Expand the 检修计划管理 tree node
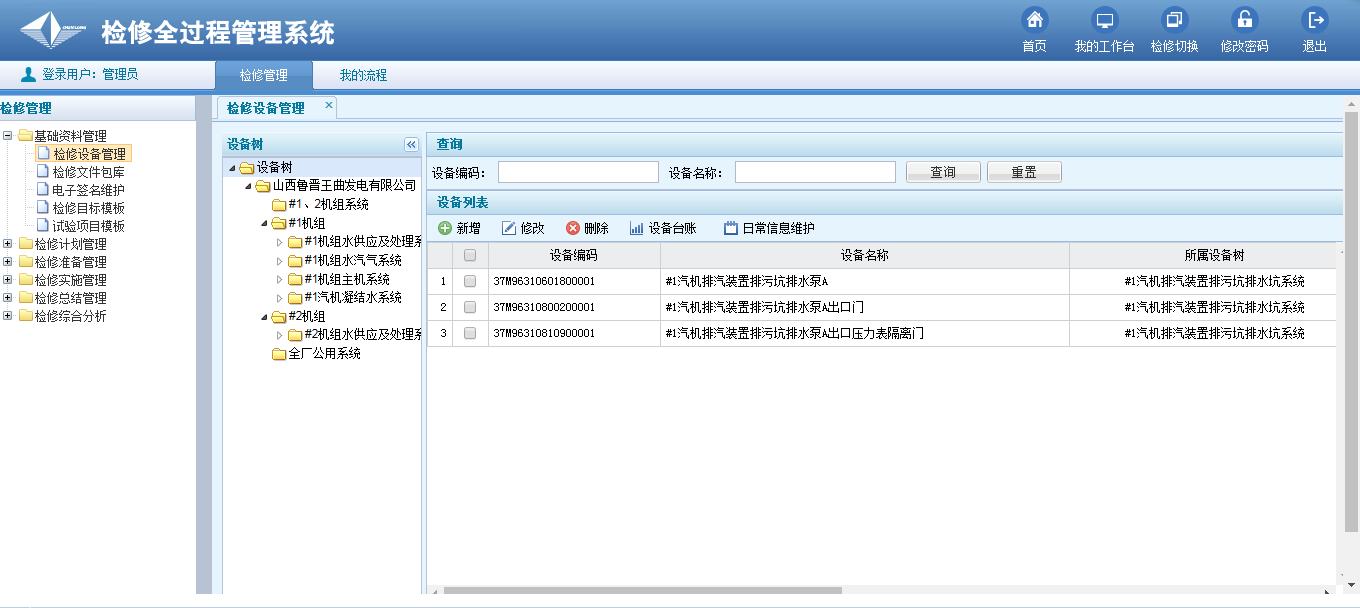 coord(8,244)
